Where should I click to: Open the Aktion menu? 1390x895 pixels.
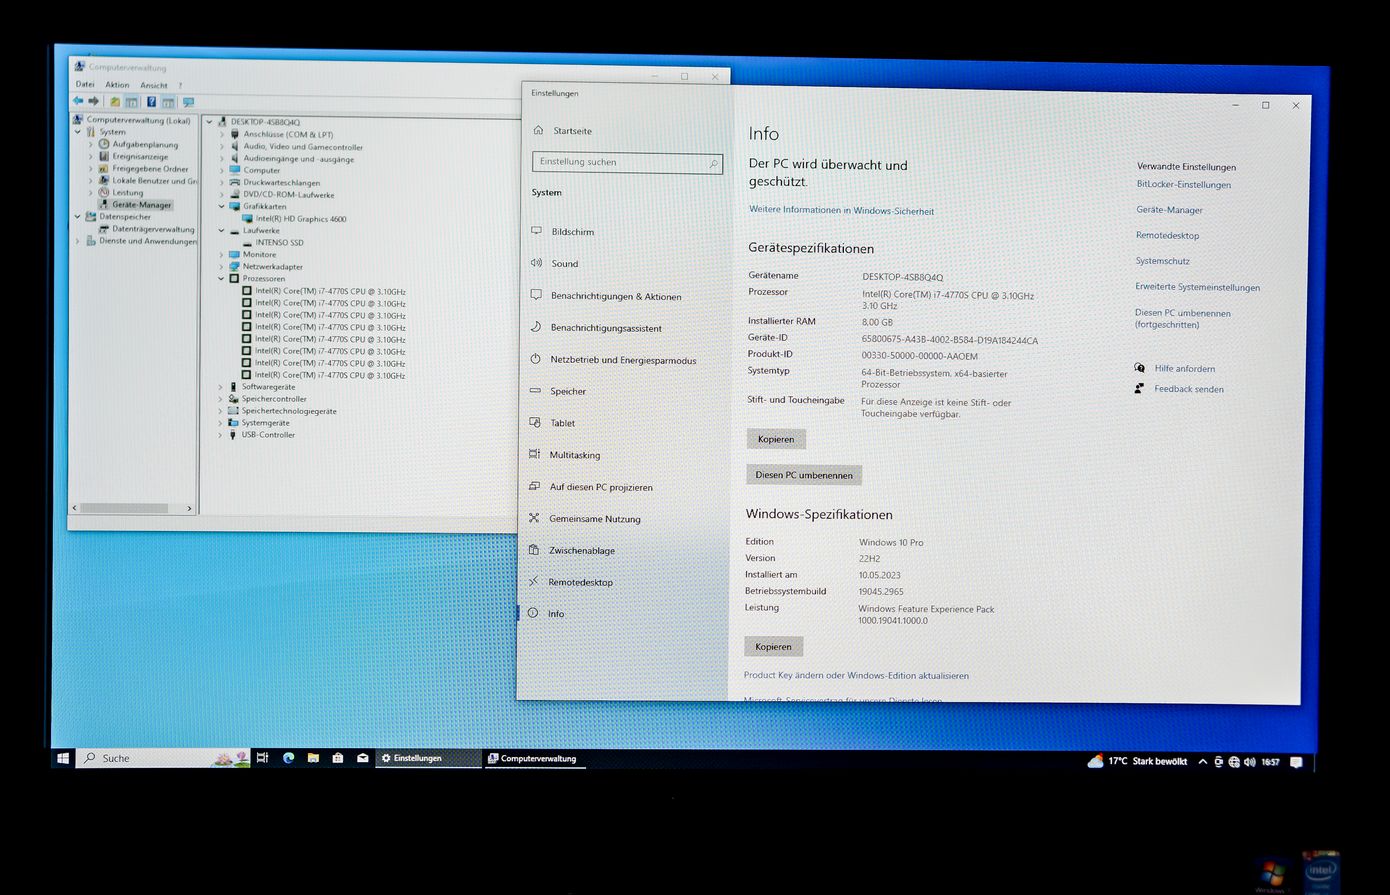pos(117,85)
